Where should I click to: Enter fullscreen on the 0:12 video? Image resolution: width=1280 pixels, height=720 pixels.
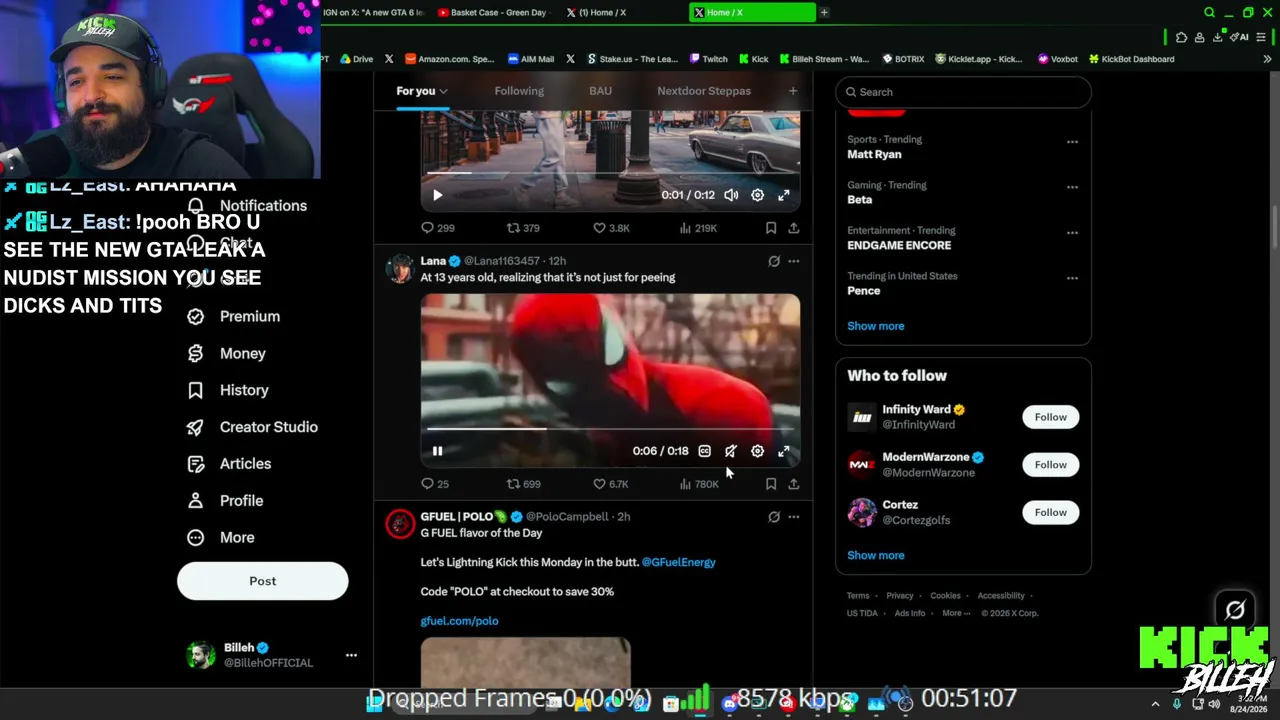pyautogui.click(x=784, y=195)
